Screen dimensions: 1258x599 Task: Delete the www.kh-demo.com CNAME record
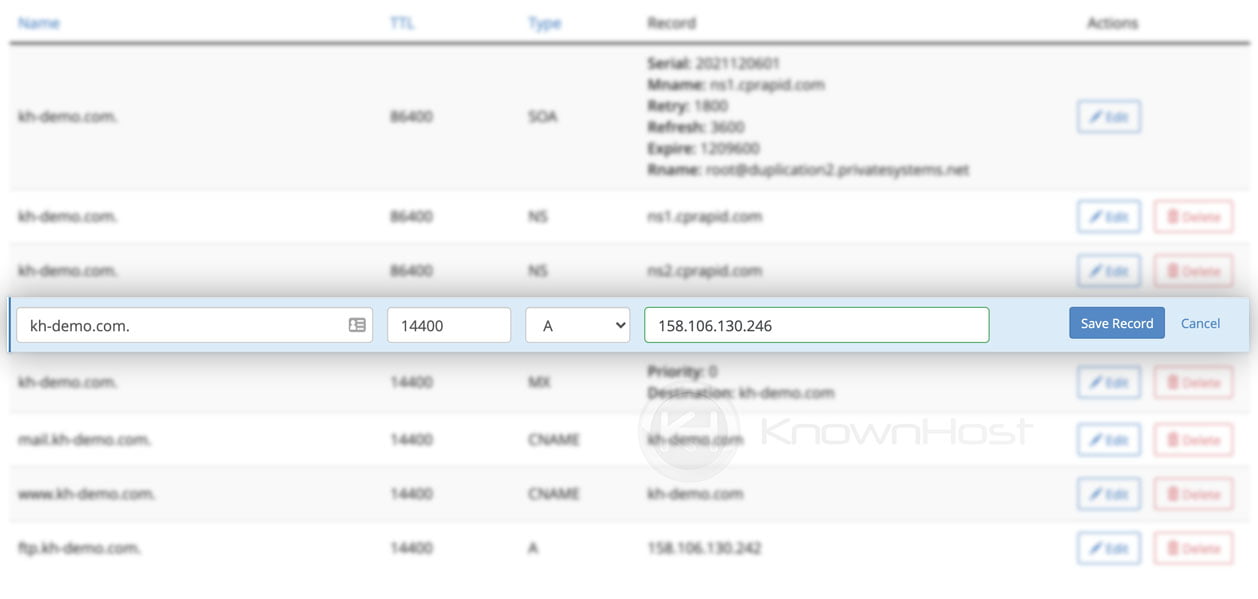(x=1193, y=493)
